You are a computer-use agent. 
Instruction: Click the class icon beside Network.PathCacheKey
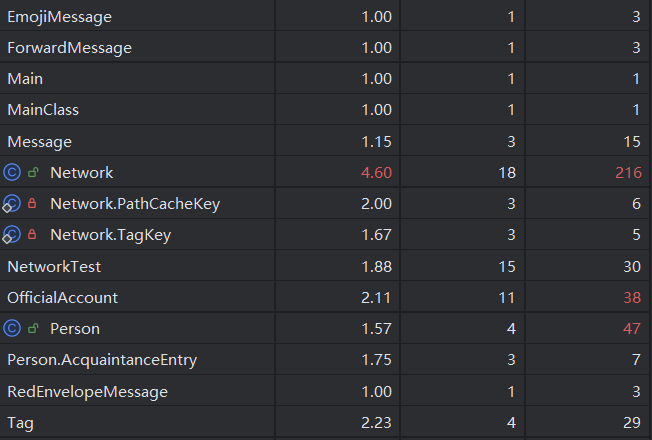point(11,204)
